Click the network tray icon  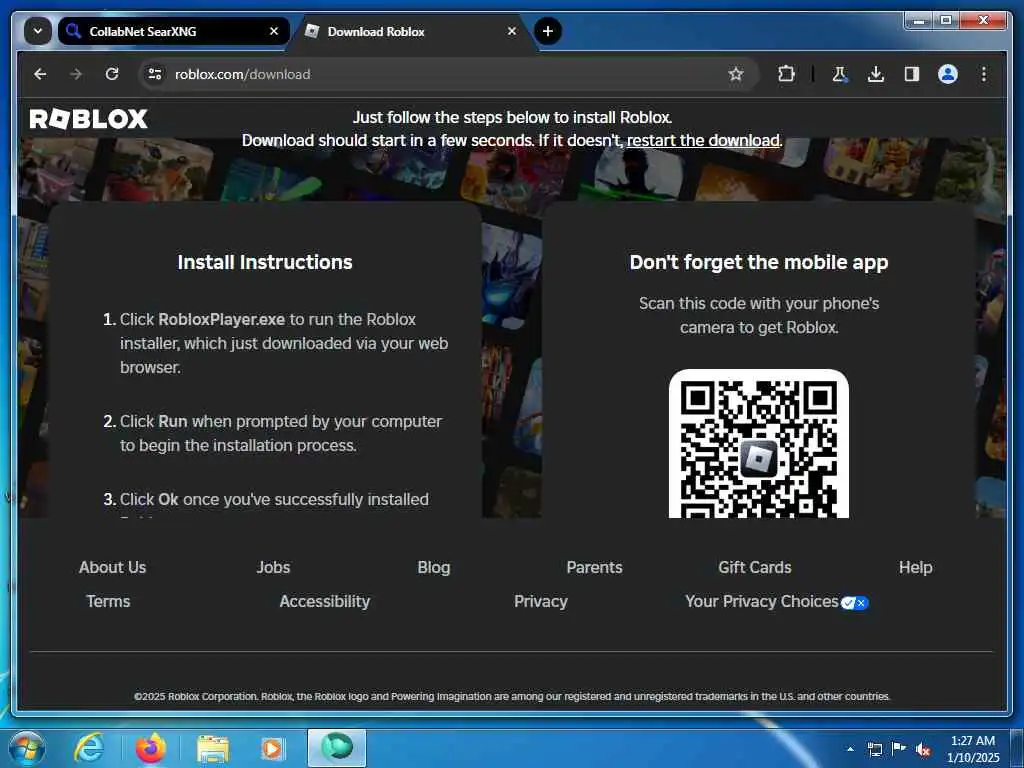[874, 749]
